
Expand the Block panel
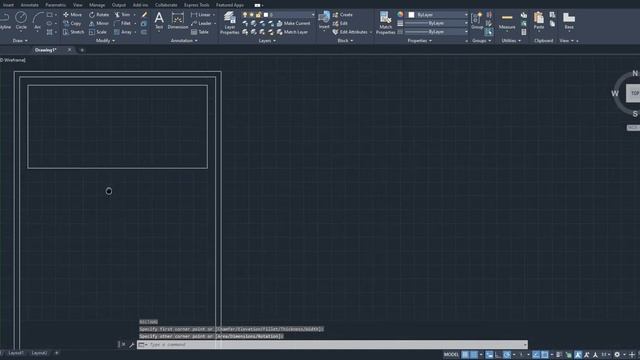345,41
